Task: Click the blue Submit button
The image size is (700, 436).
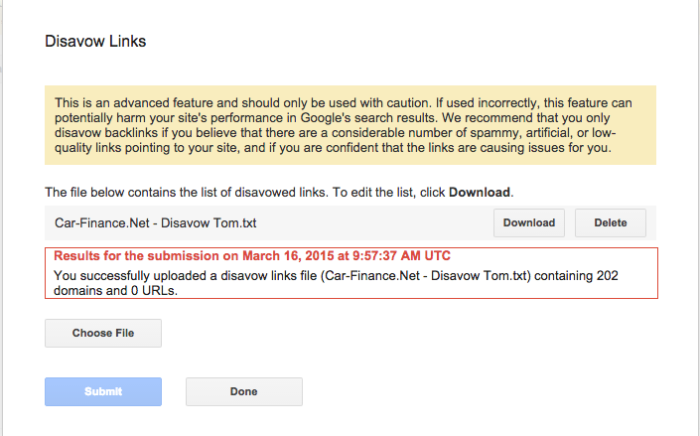Action: (x=103, y=391)
